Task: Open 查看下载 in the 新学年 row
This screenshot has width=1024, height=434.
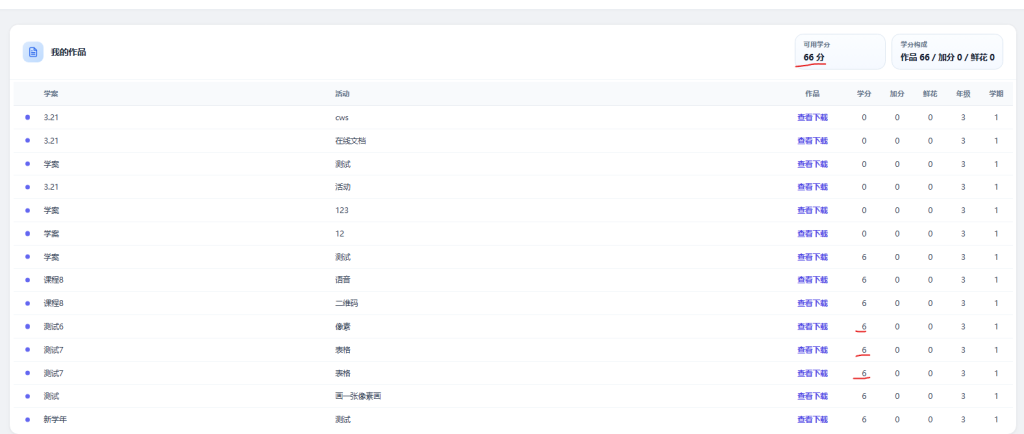Action: pos(812,419)
